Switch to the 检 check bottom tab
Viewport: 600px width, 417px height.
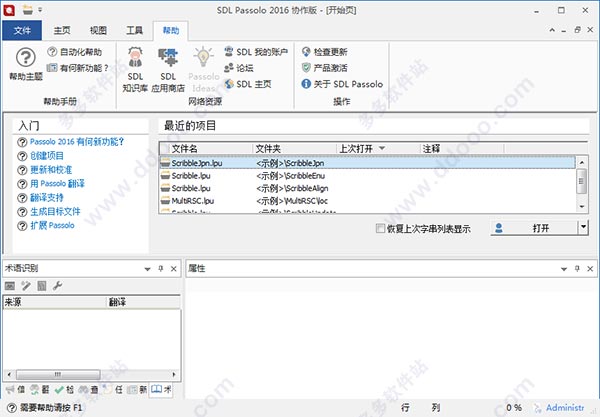(x=64, y=389)
